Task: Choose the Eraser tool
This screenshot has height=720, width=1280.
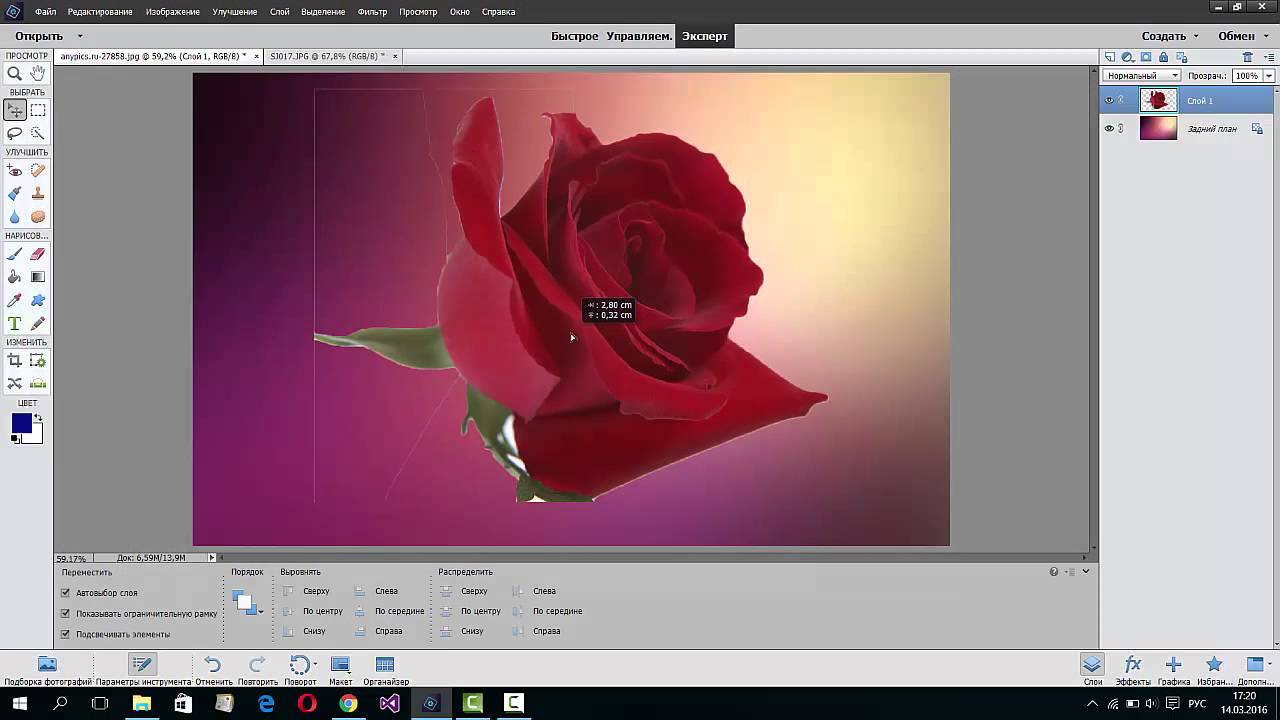Action: [38, 254]
